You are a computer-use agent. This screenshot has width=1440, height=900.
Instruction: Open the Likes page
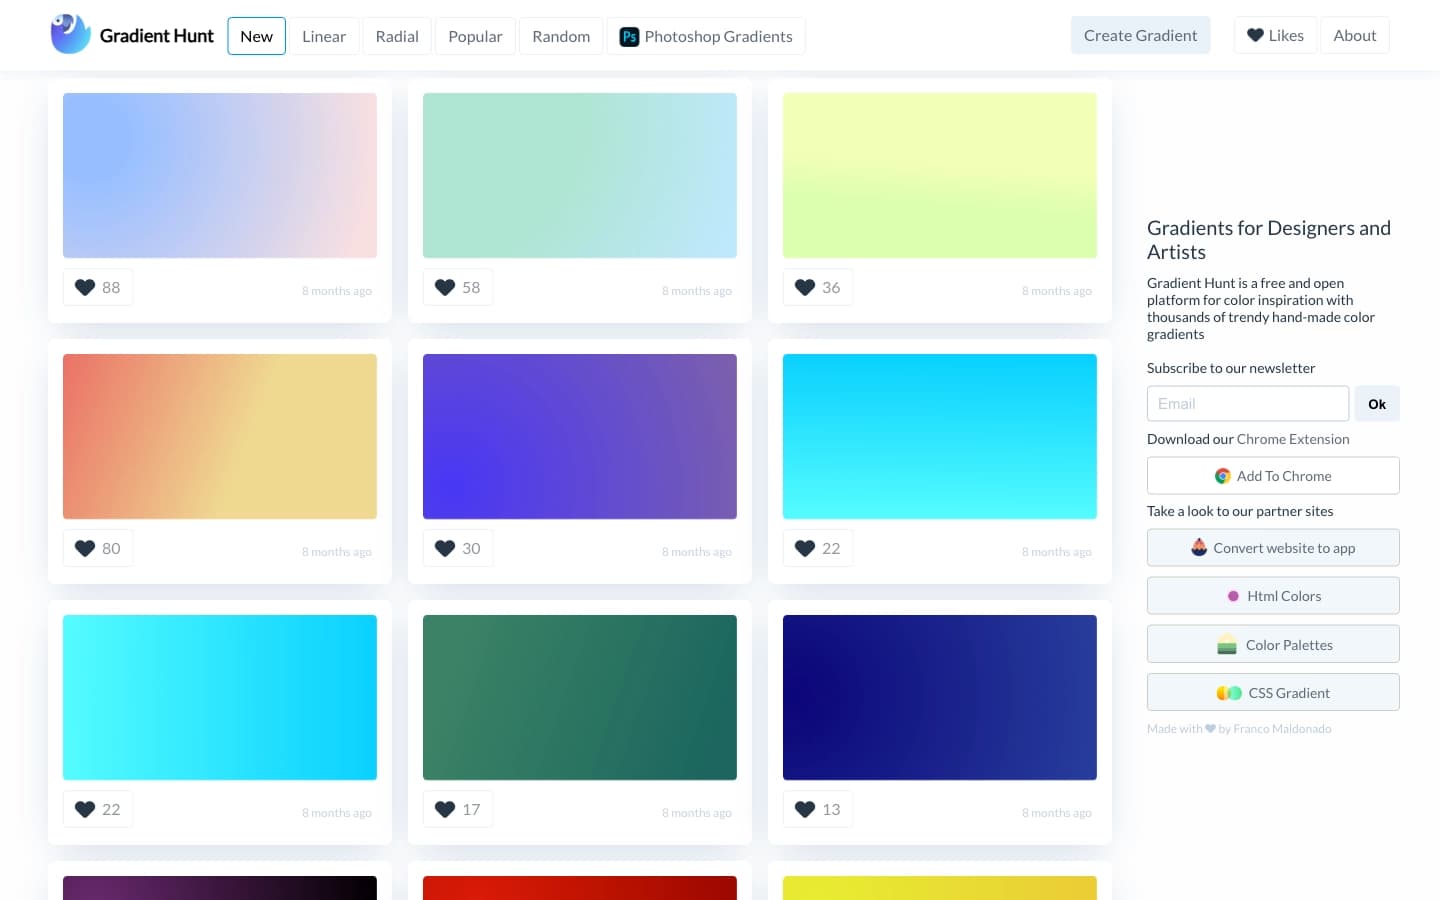[1275, 35]
